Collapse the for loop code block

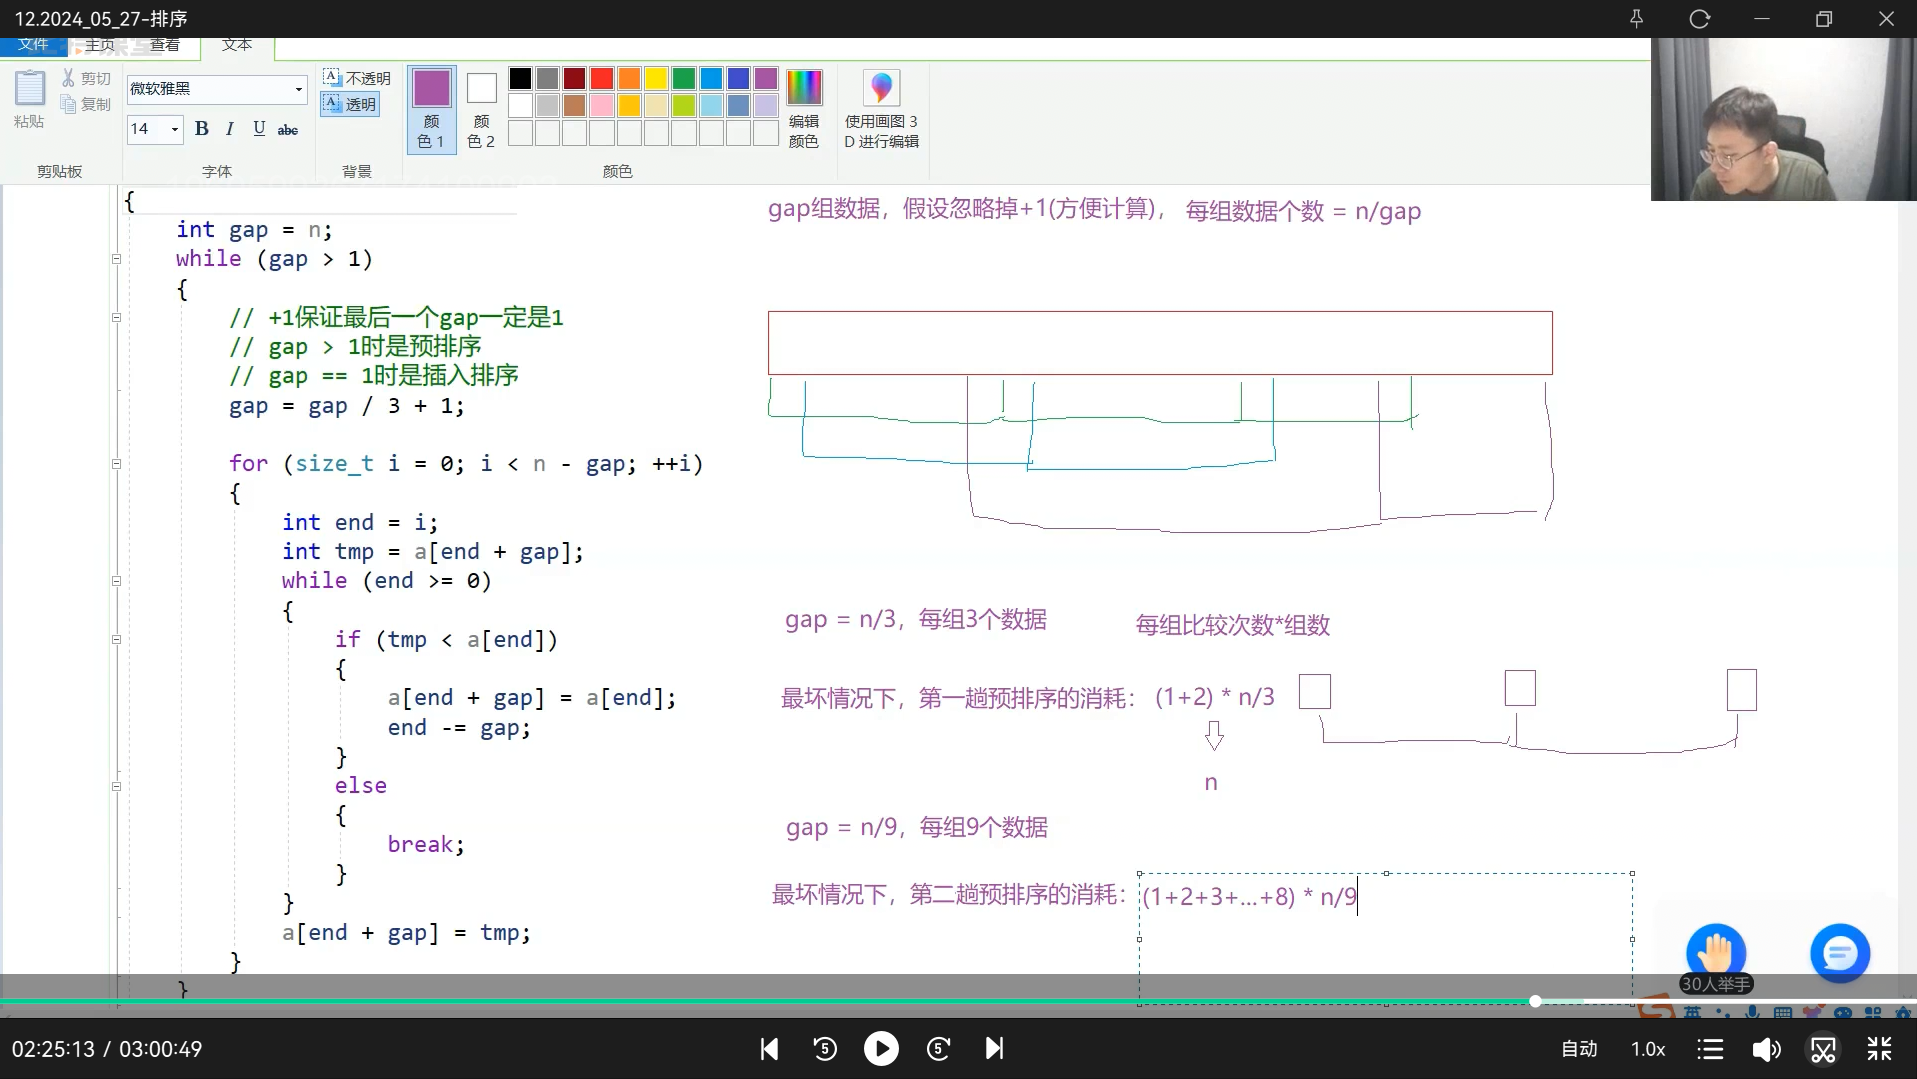pyautogui.click(x=116, y=464)
